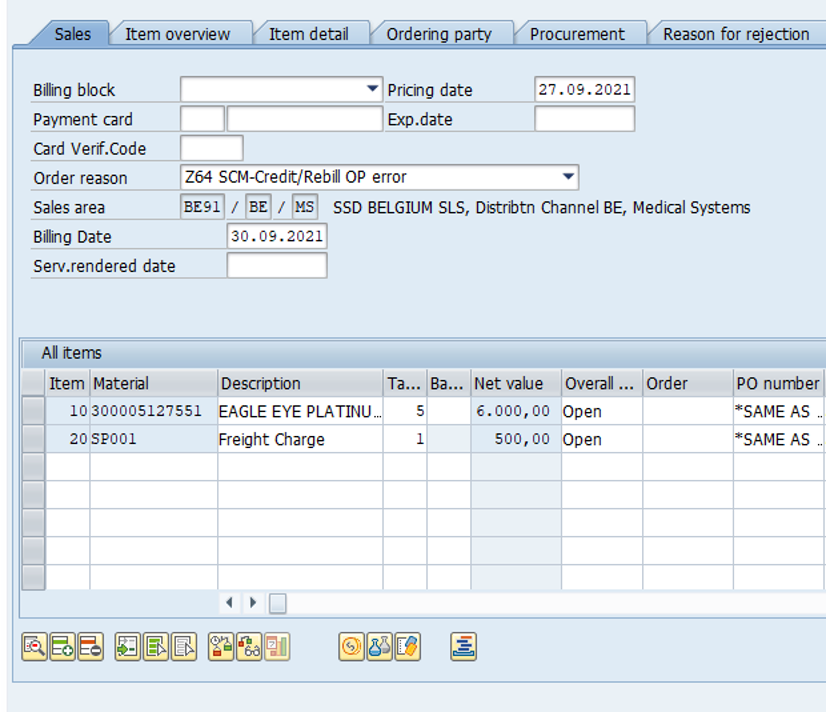This screenshot has height=712, width=826.
Task: Click the Net value column header
Action: pyautogui.click(x=516, y=383)
